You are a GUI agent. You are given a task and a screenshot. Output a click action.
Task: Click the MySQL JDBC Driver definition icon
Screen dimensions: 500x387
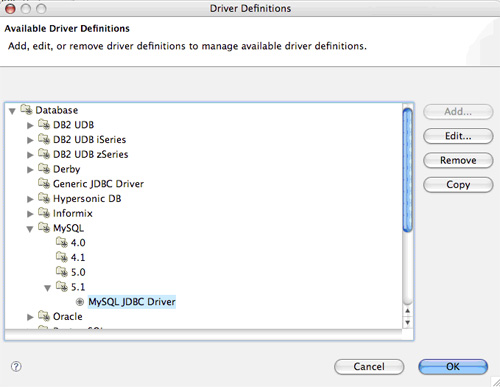pos(80,302)
